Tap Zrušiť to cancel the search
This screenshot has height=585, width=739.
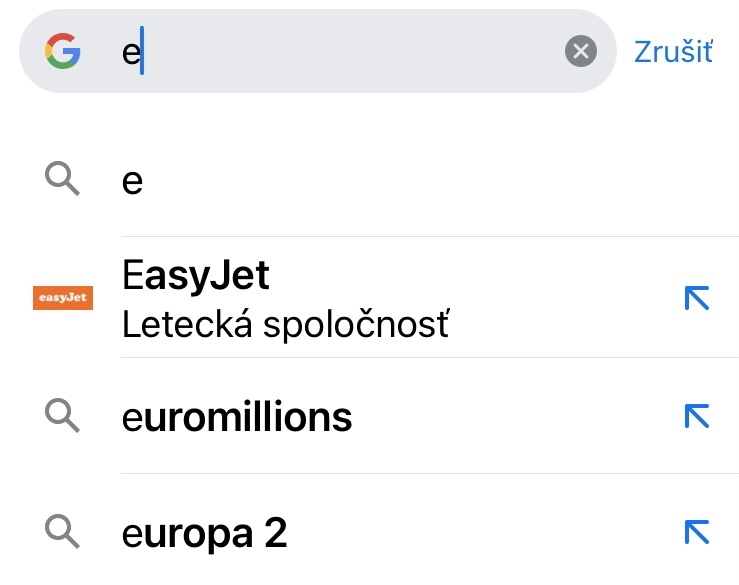click(673, 52)
